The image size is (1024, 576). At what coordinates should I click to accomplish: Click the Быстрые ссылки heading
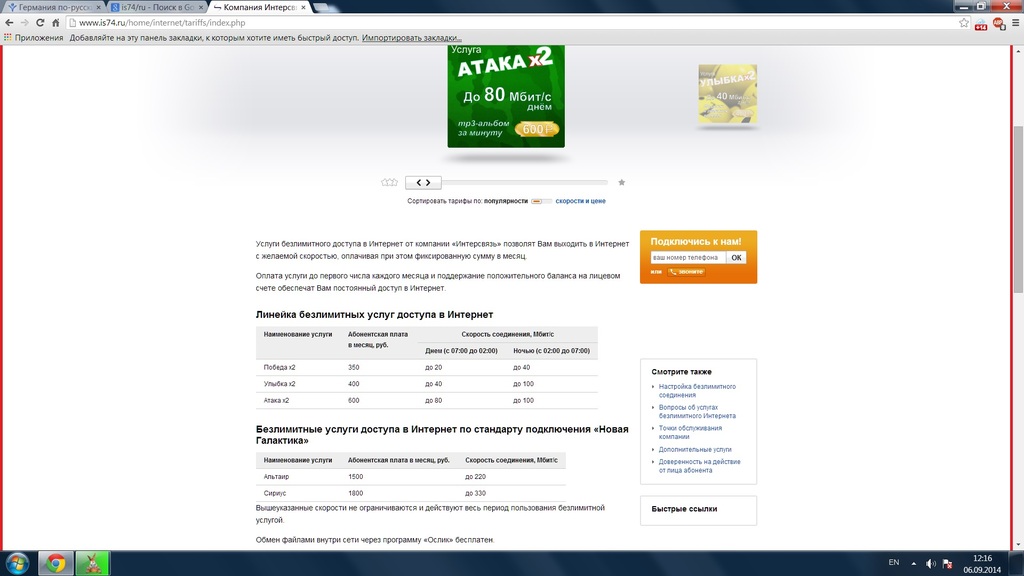click(684, 509)
